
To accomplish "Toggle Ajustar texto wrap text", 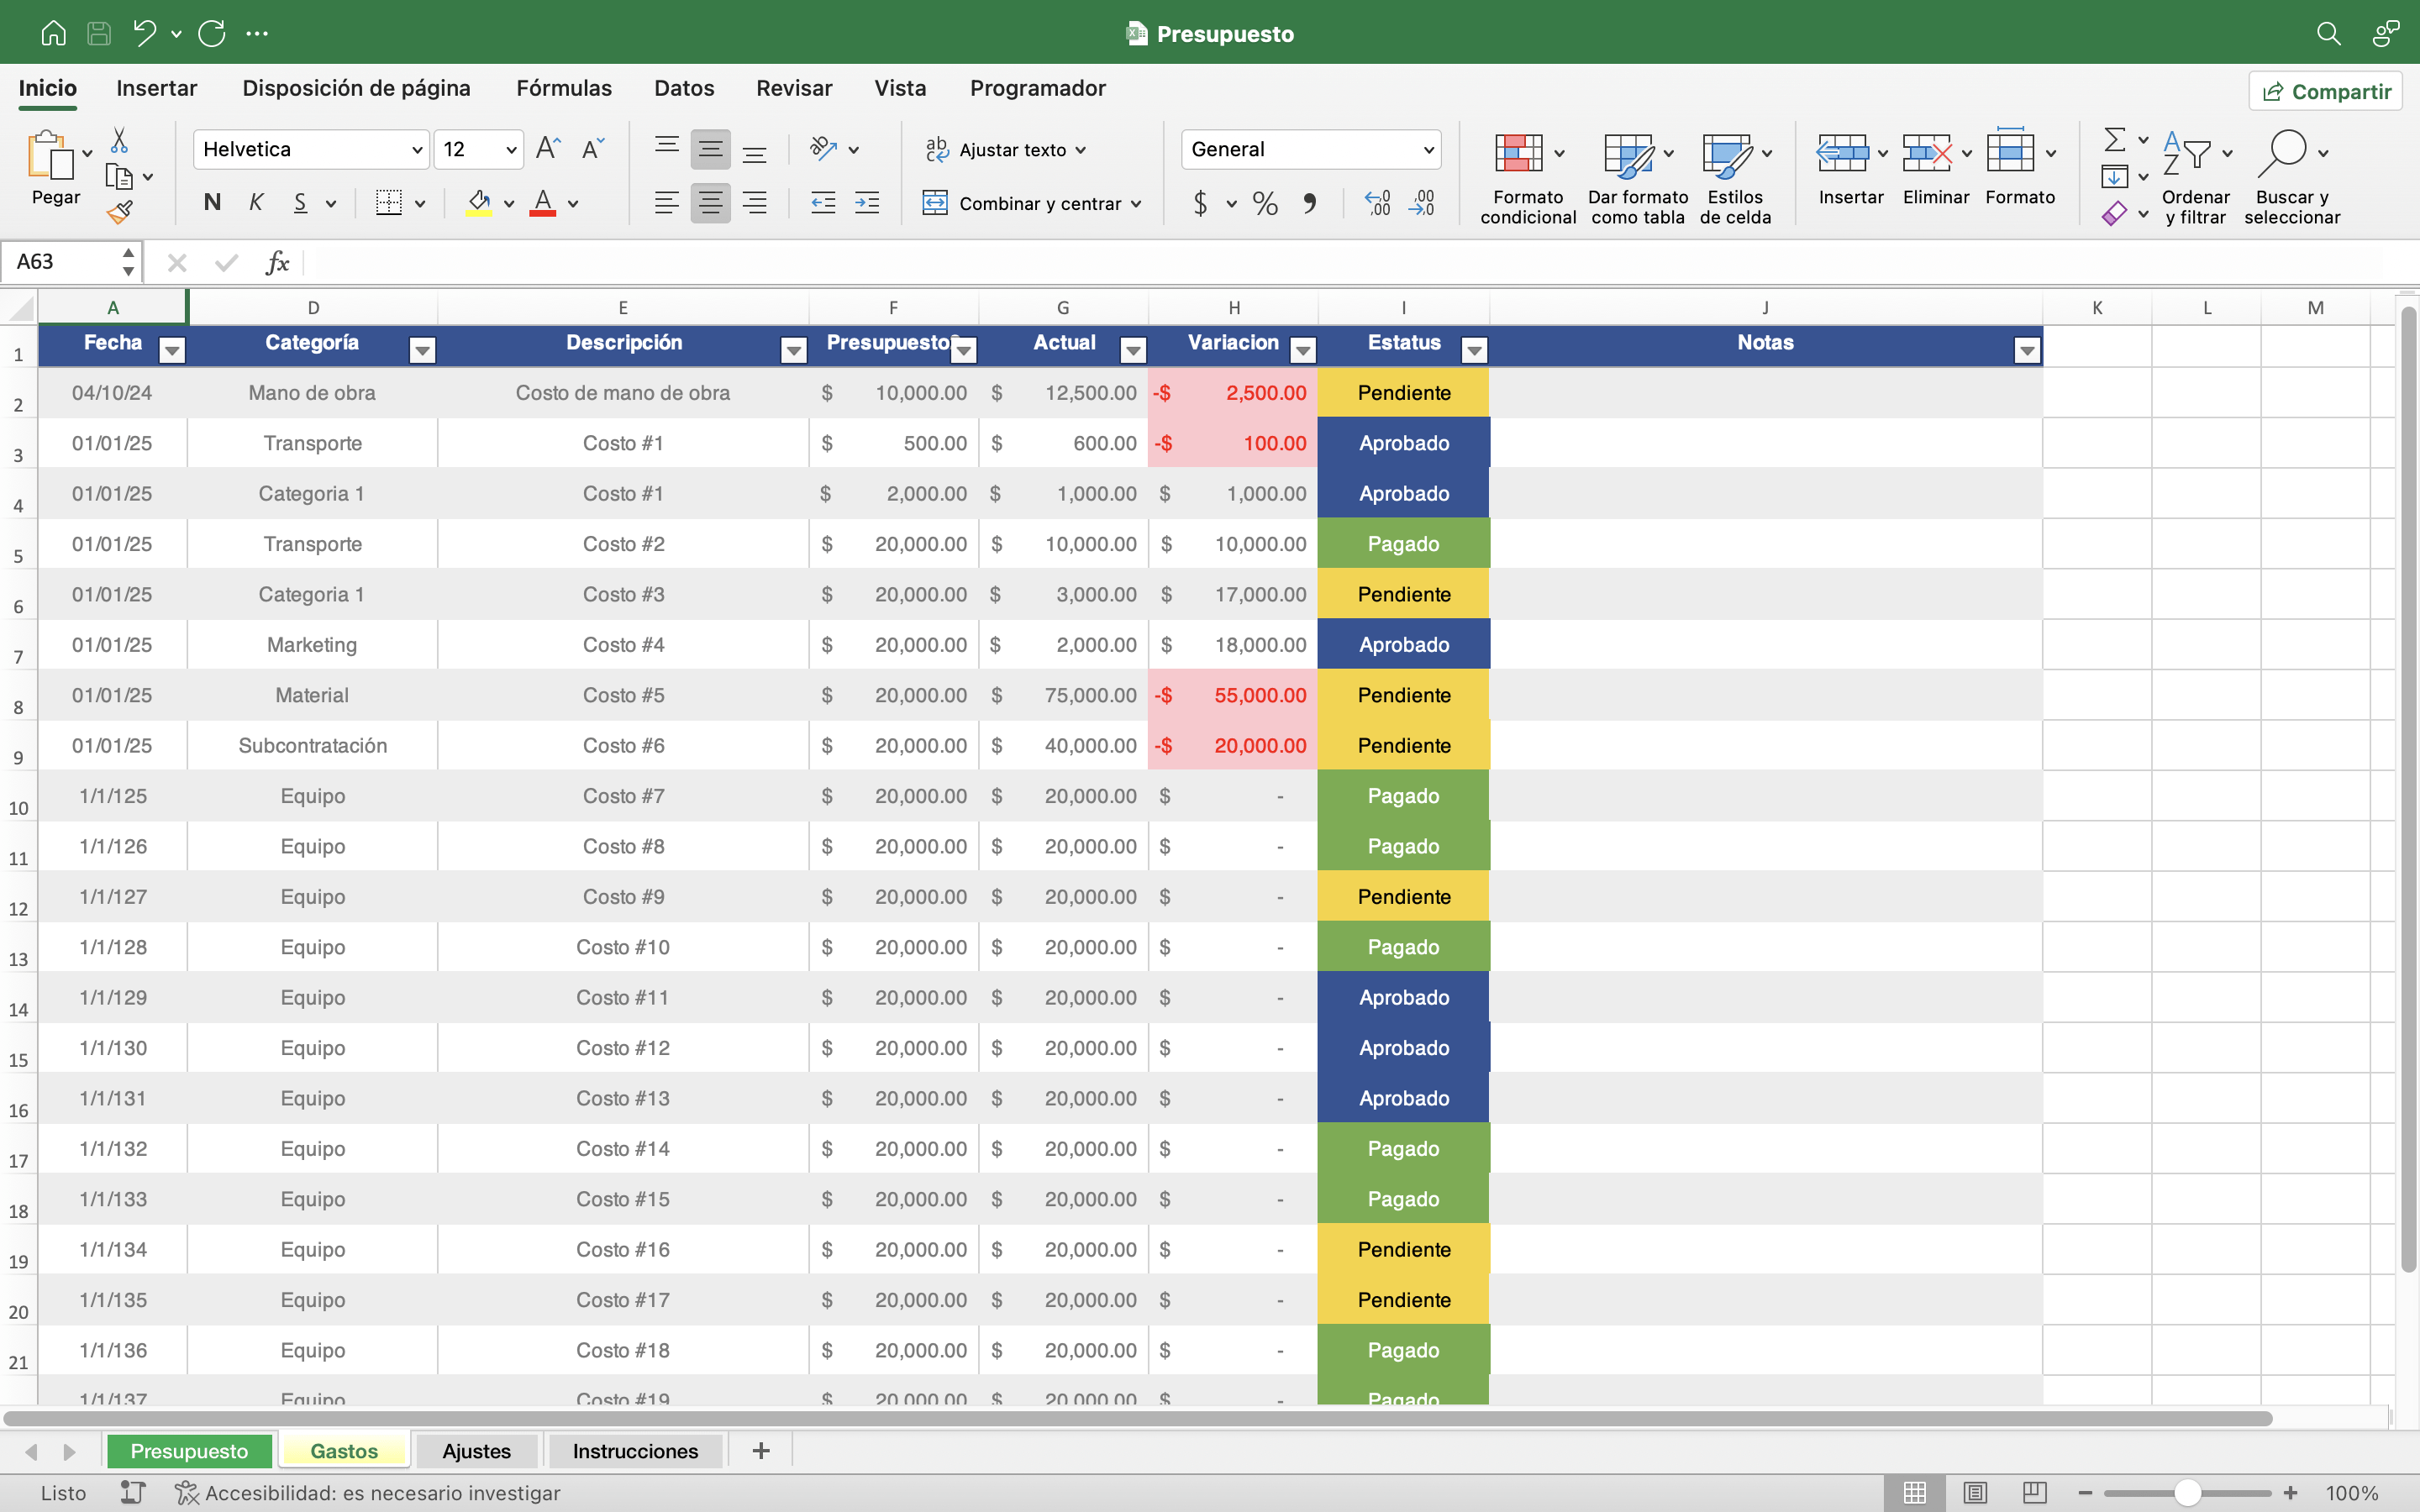I will [1005, 149].
